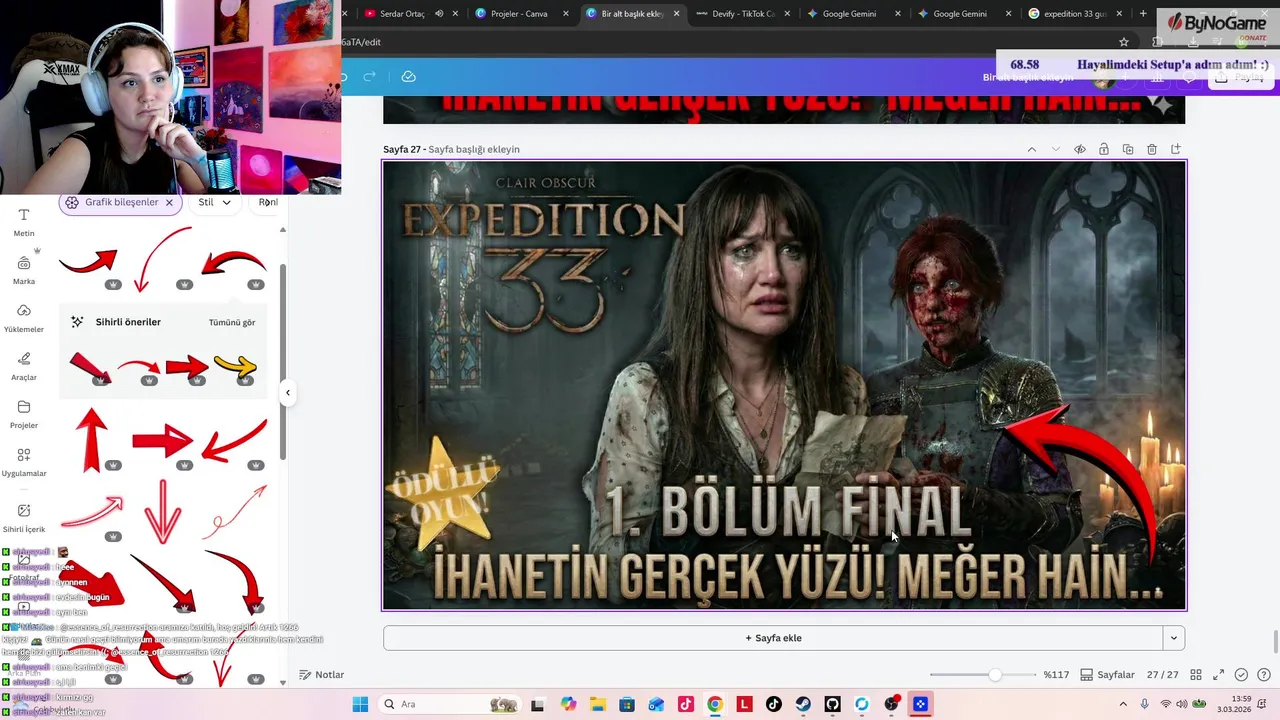This screenshot has width=1280, height=720.
Task: Collapse the side panel with the chevron handle
Action: (288, 393)
